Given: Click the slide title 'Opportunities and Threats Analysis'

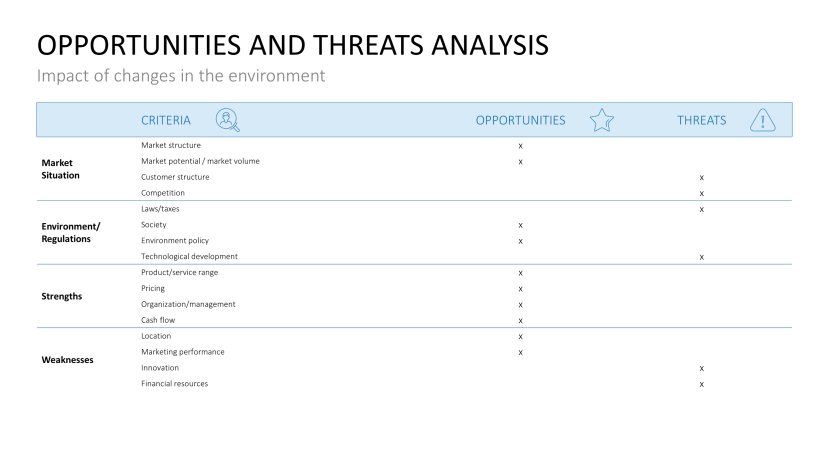Looking at the screenshot, I should (292, 45).
